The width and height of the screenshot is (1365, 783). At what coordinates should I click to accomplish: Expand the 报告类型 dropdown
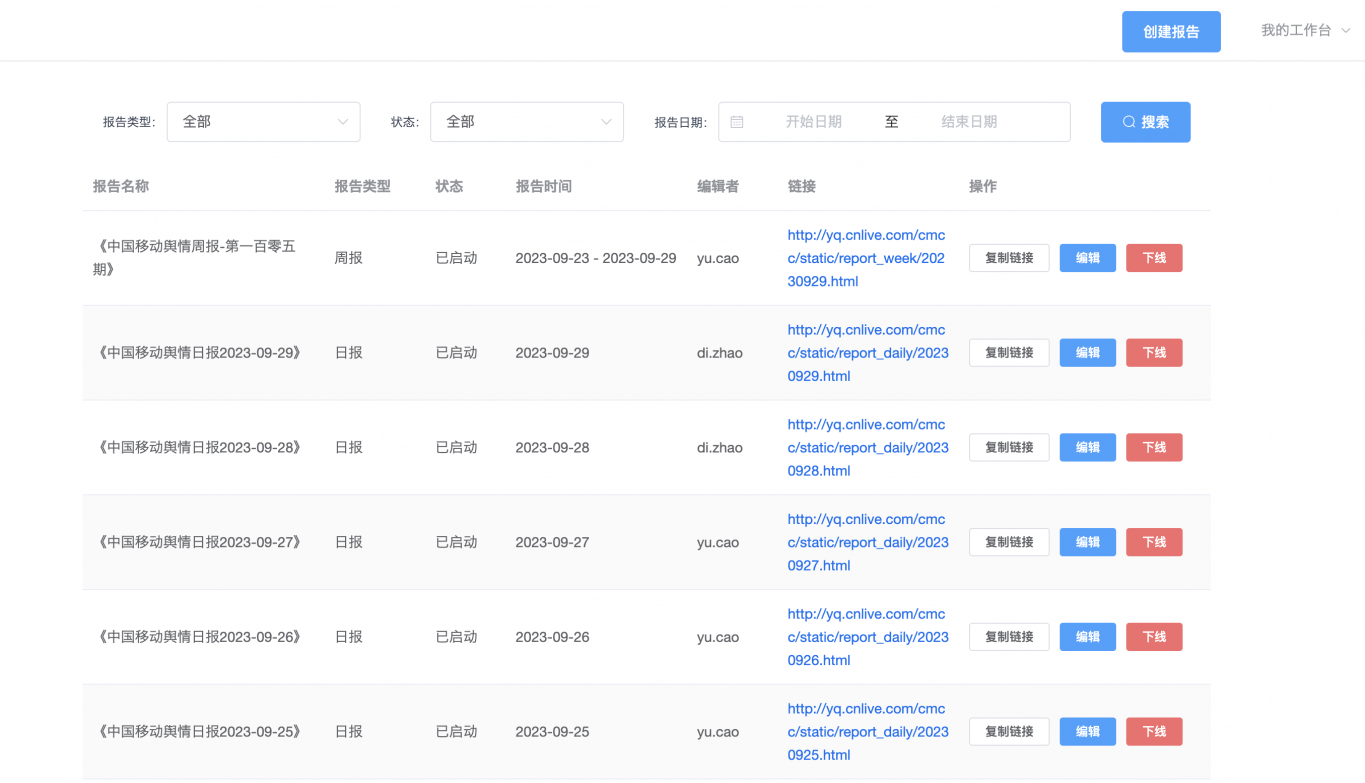click(x=263, y=122)
